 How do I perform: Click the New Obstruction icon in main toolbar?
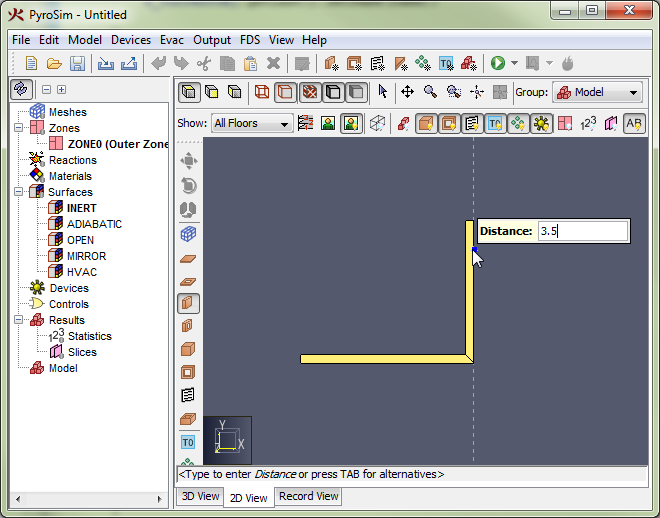[332, 64]
